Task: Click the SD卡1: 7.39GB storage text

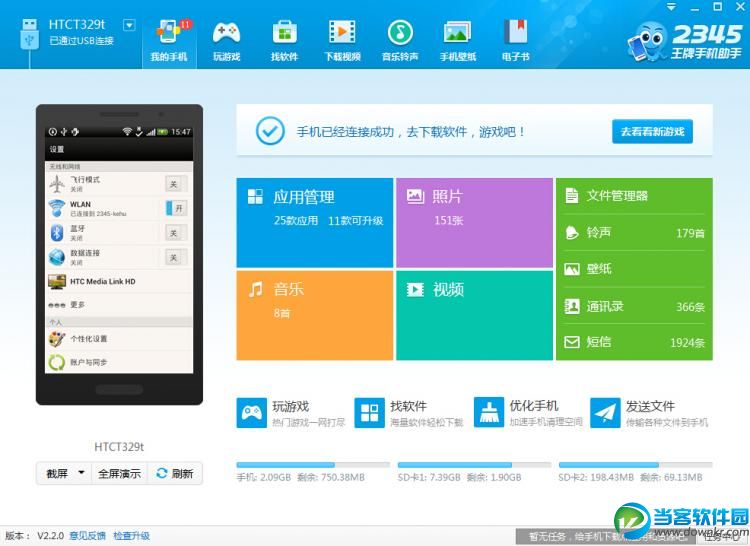Action: point(429,477)
